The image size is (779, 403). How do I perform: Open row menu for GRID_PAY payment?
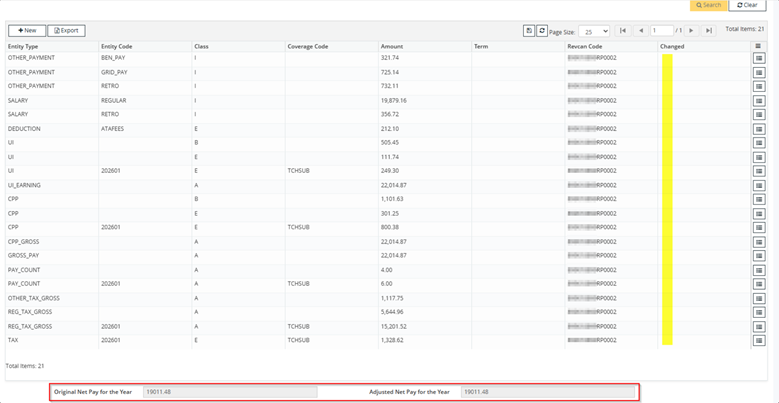pyautogui.click(x=759, y=73)
